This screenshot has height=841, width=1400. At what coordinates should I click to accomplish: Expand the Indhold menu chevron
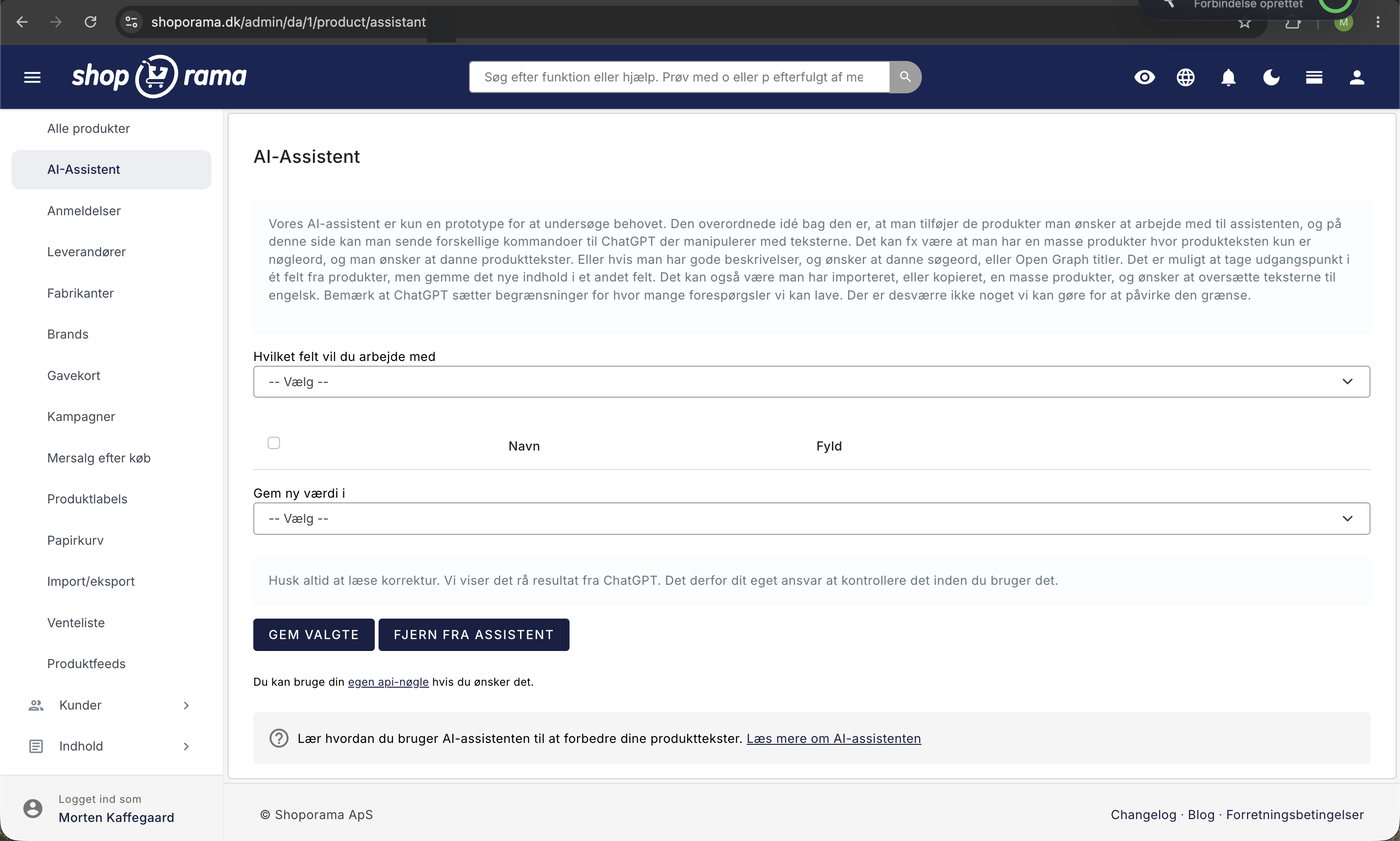pos(186,746)
